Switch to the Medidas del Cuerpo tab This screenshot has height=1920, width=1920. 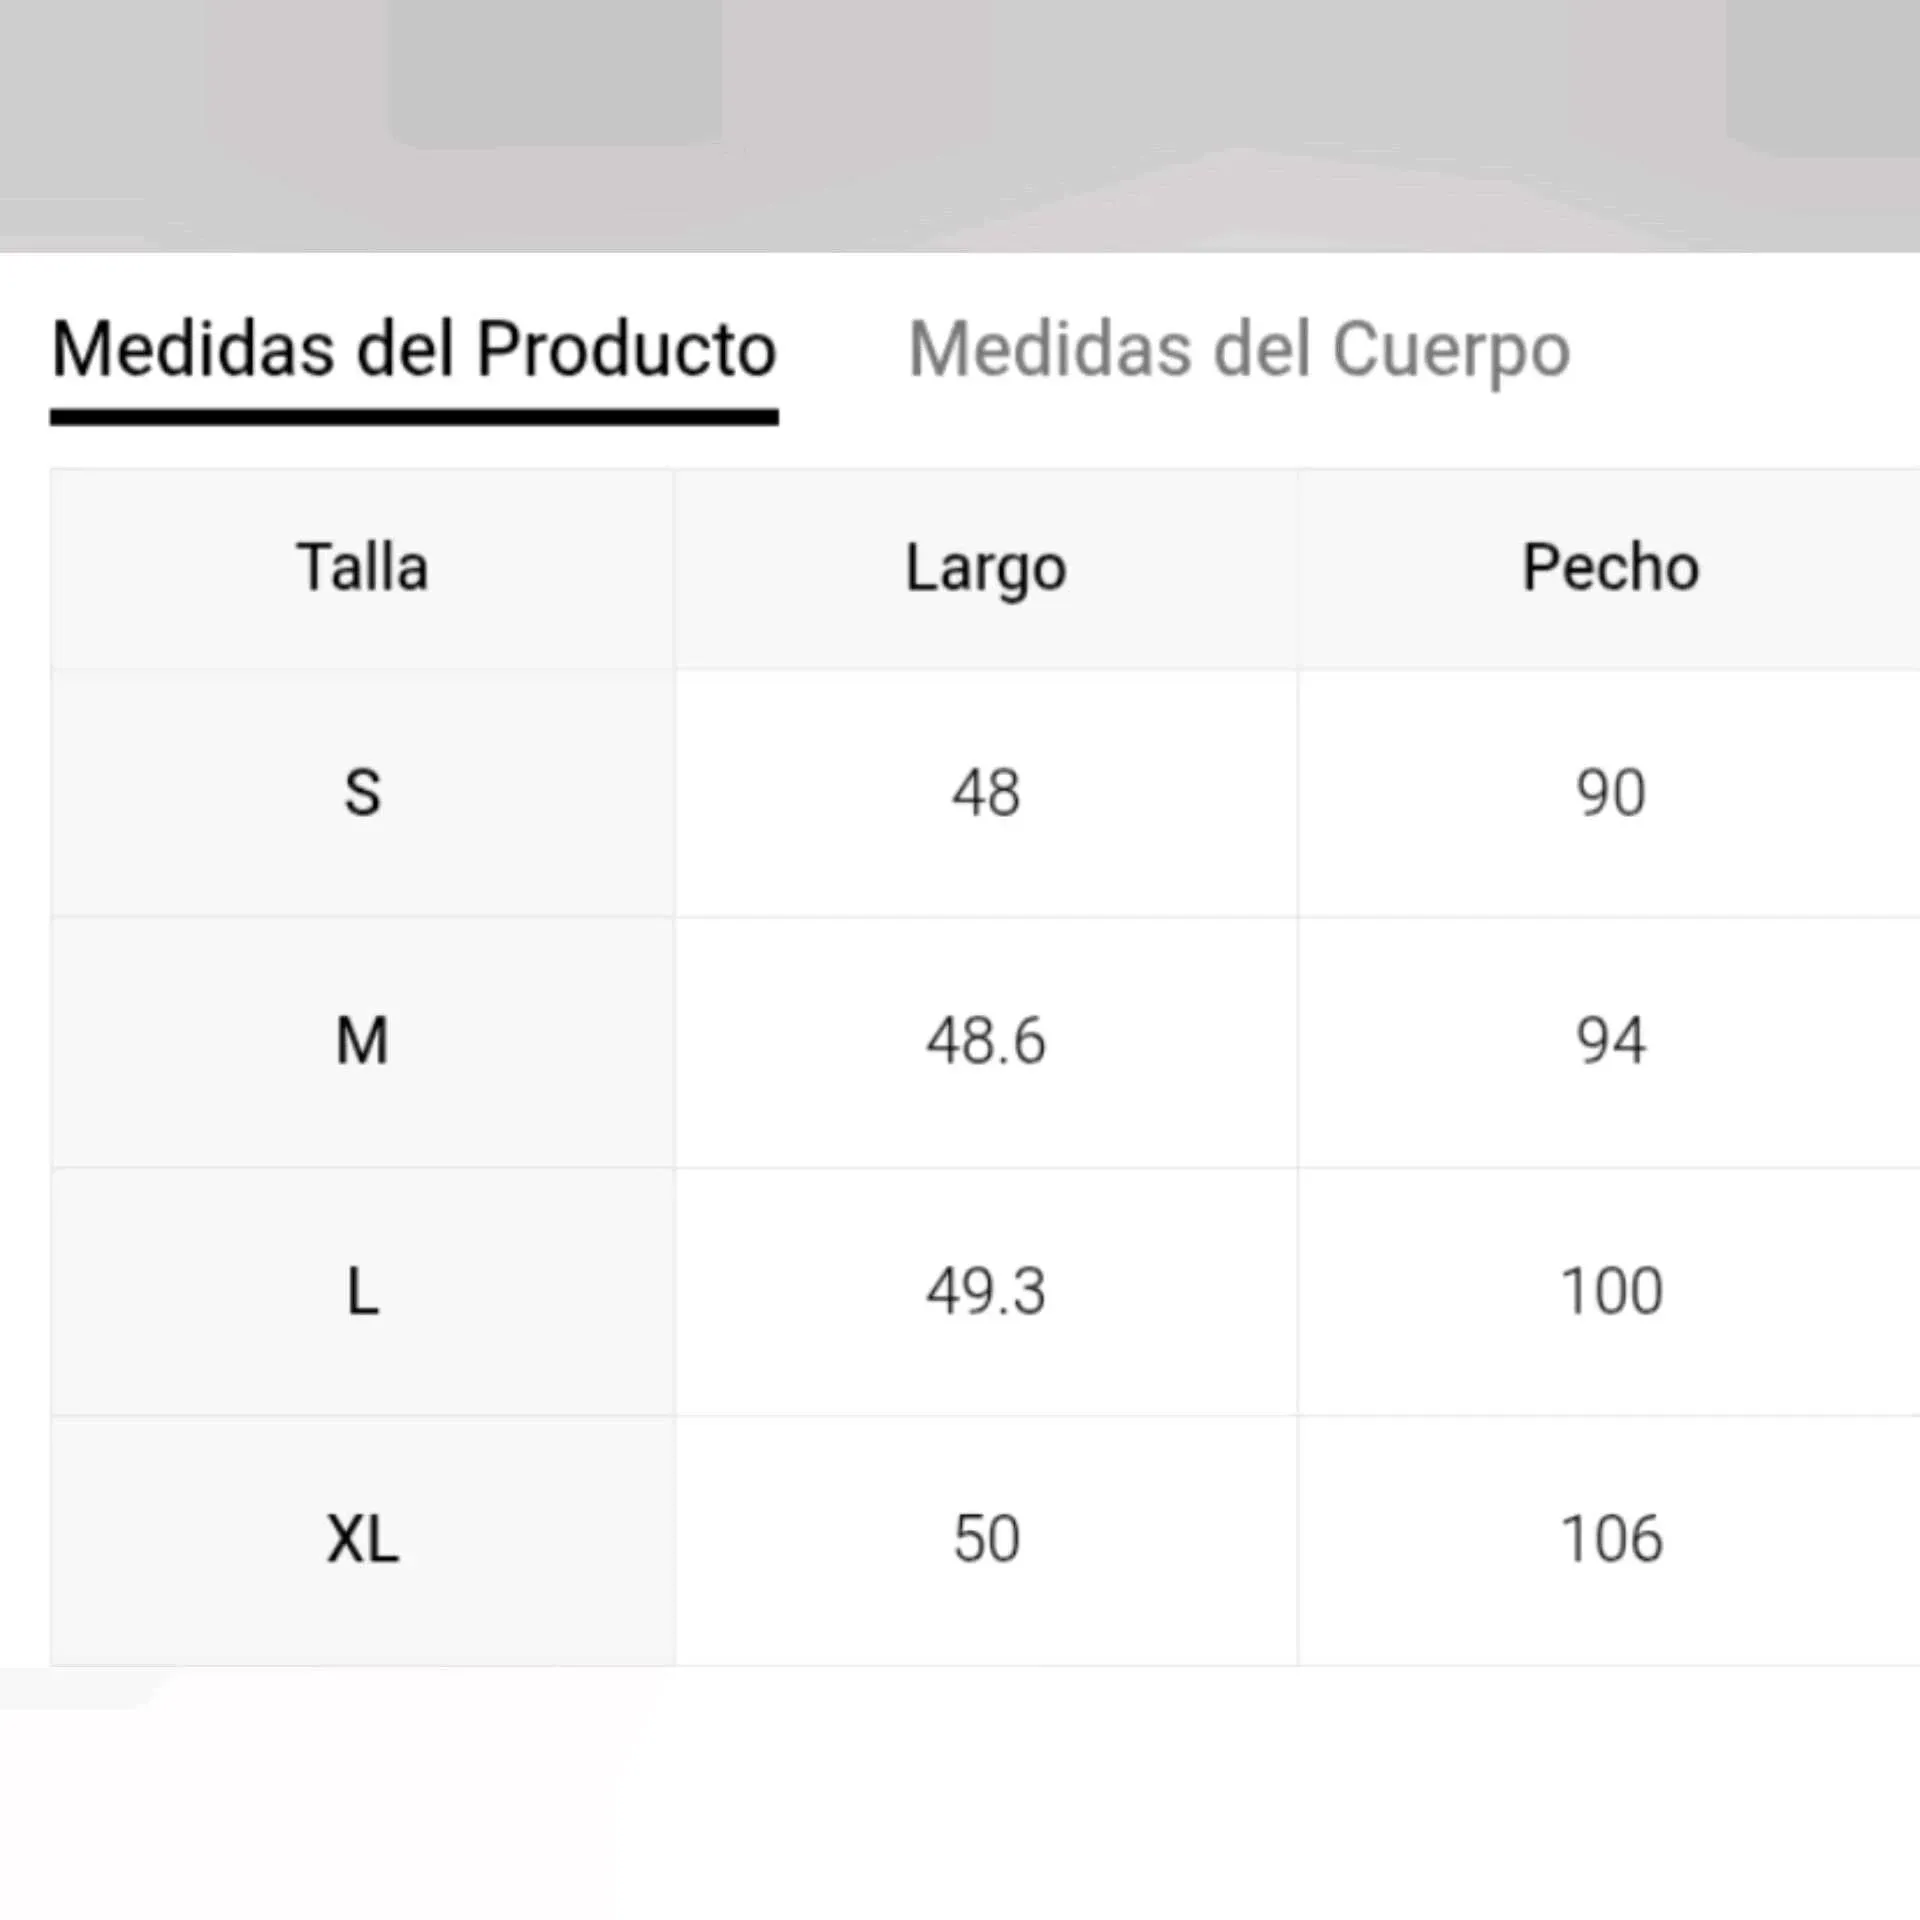1239,350
